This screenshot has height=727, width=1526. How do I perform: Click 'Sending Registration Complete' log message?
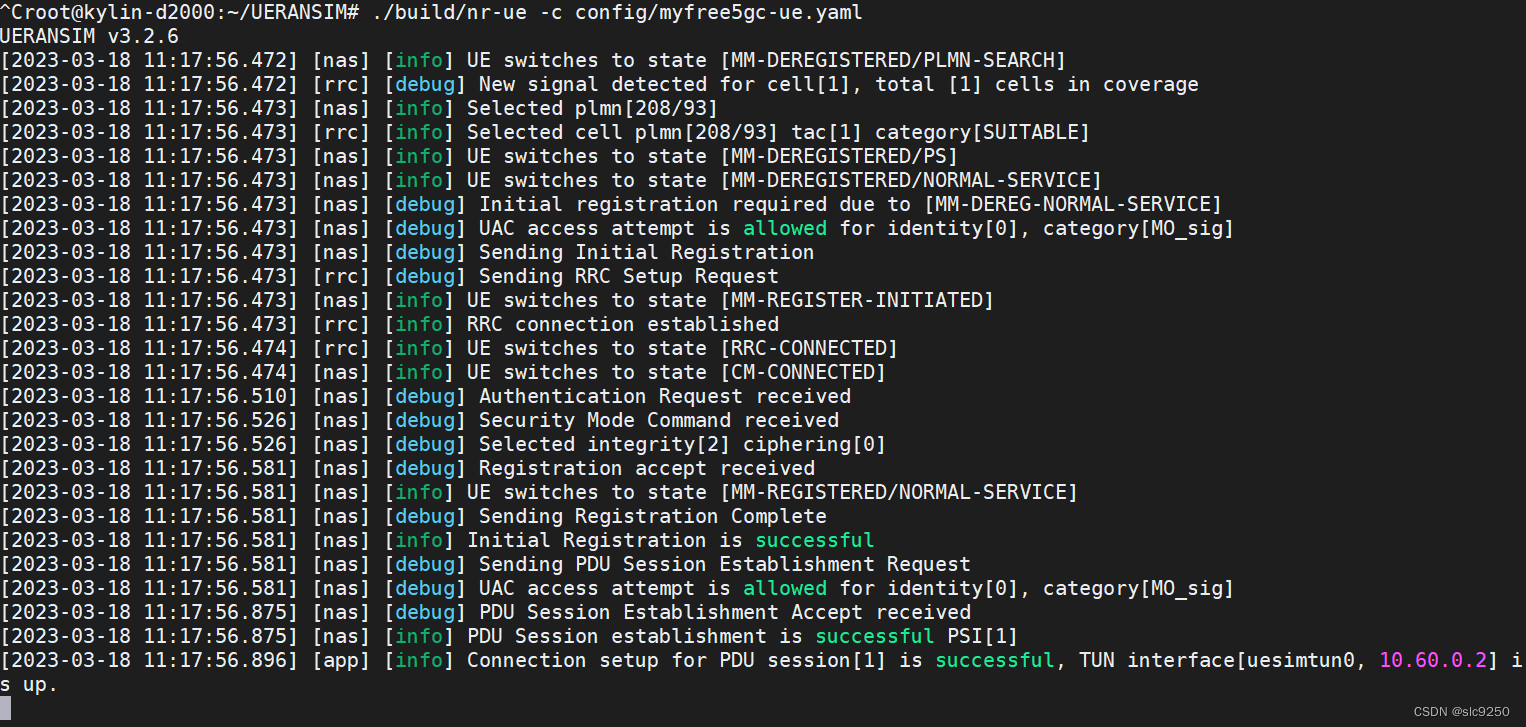(x=652, y=516)
